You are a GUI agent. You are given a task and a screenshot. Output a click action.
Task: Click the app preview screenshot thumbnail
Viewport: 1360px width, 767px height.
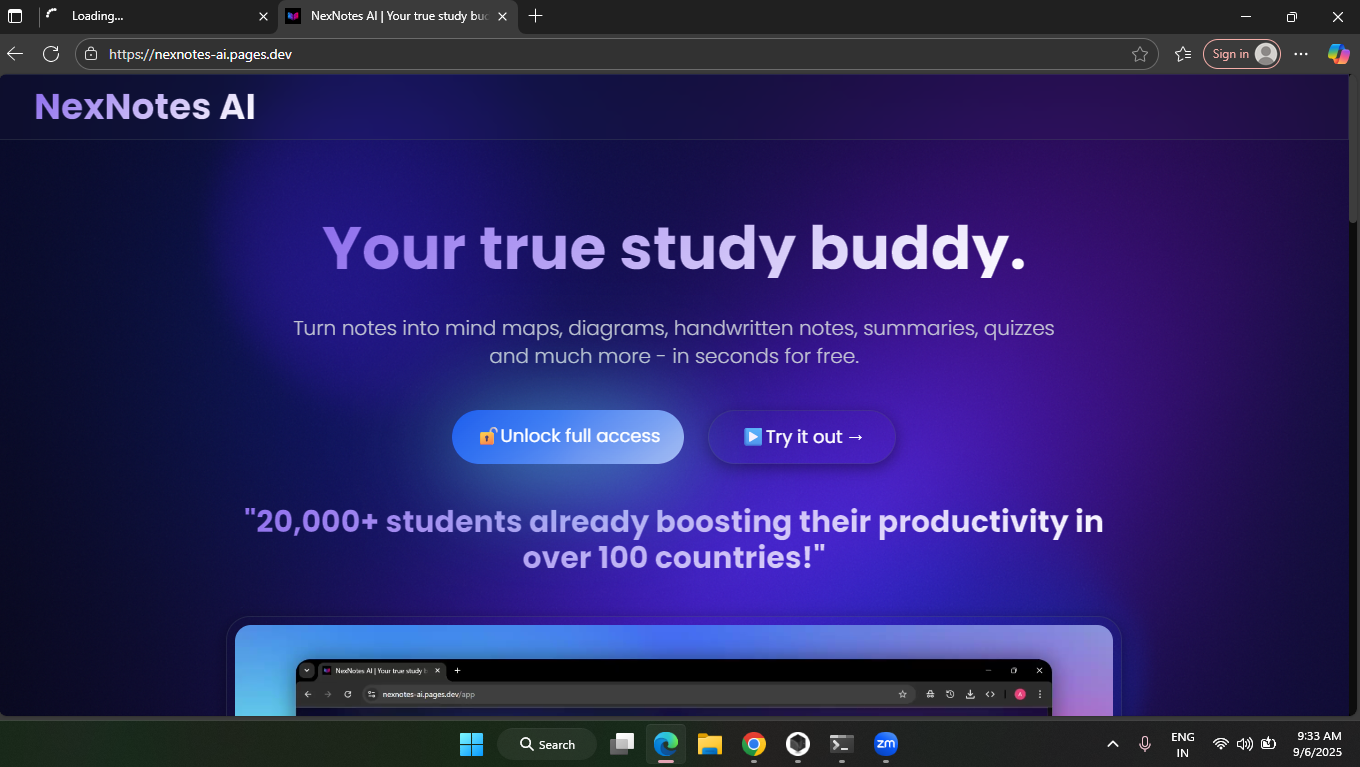(x=674, y=670)
